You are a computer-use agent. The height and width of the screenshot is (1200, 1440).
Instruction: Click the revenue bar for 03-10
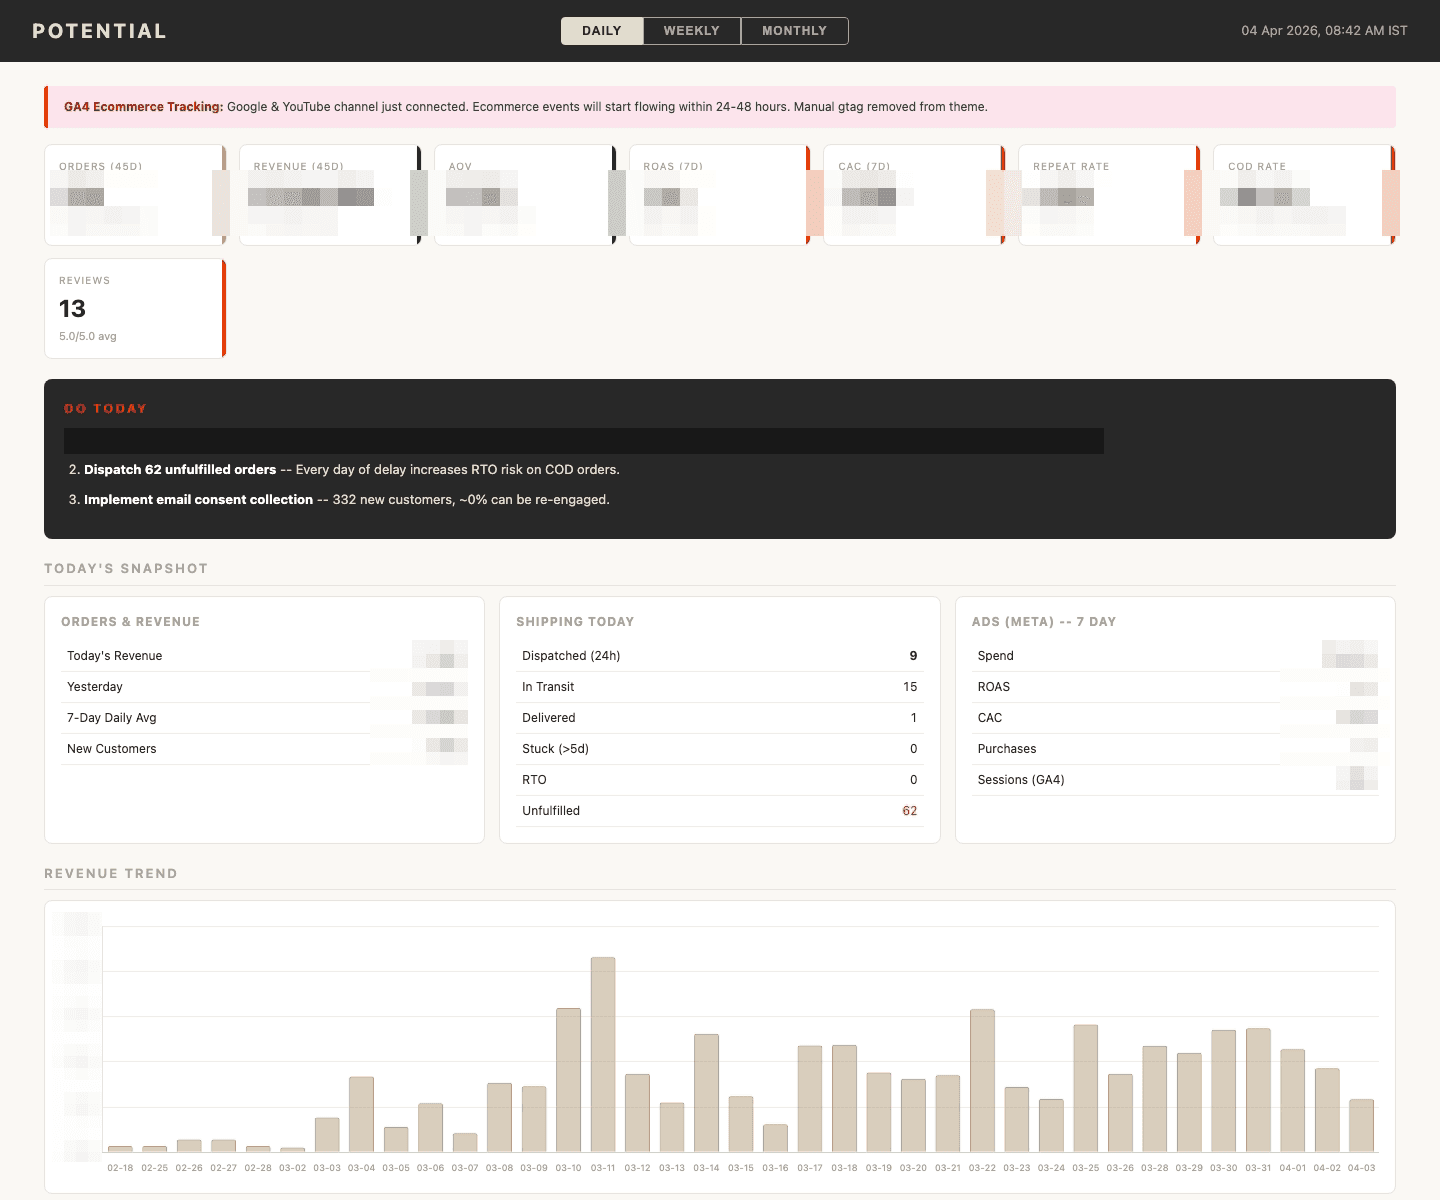point(568,1080)
